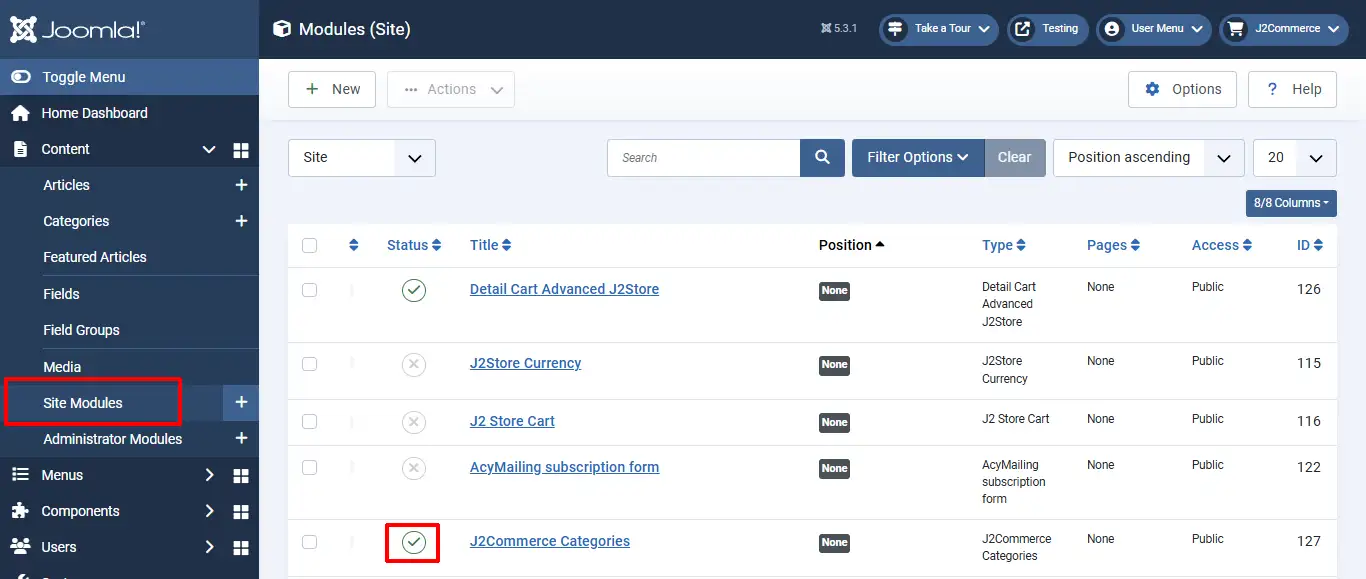Sort by Status column
1366x579 pixels.
414,246
